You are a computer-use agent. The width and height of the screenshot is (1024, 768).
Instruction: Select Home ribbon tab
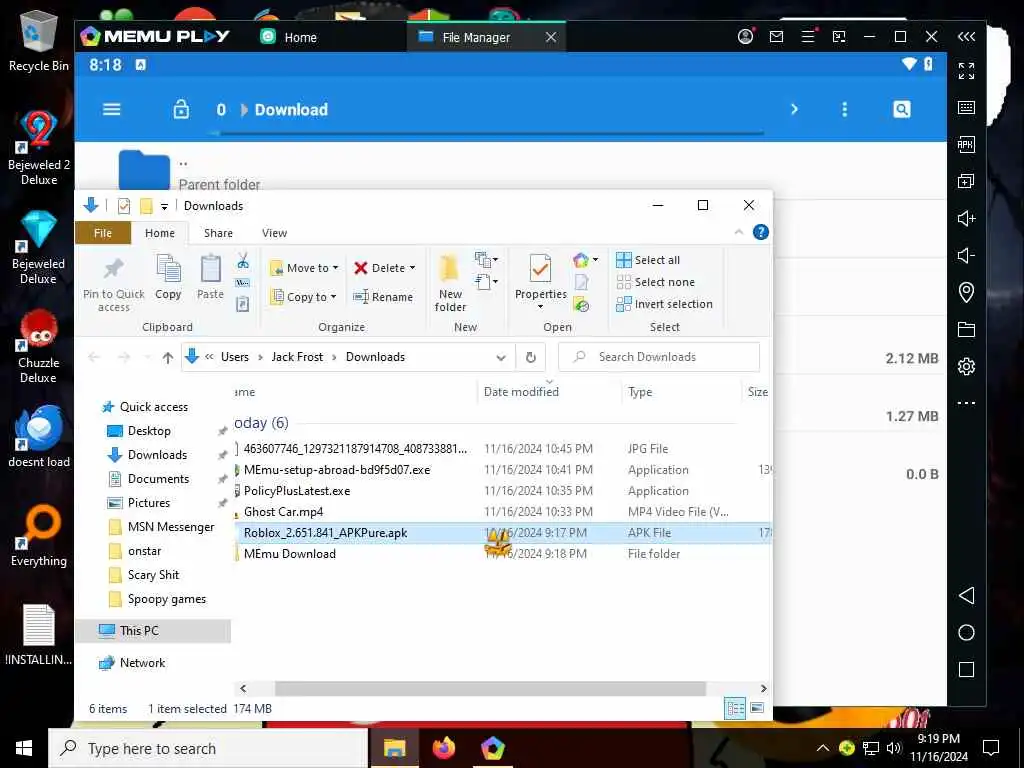pyautogui.click(x=160, y=233)
